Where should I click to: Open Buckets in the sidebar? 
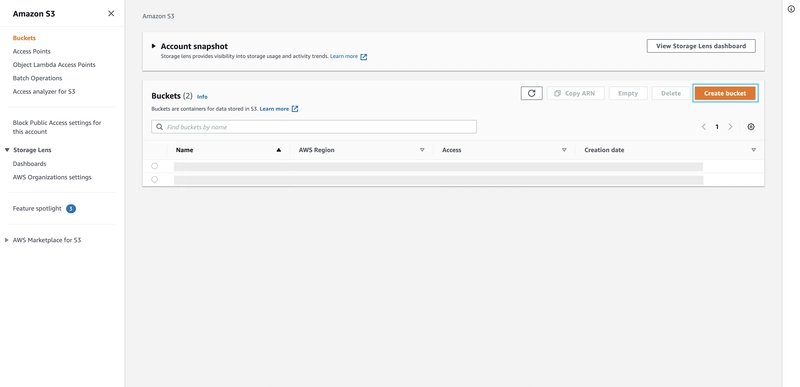click(x=24, y=38)
